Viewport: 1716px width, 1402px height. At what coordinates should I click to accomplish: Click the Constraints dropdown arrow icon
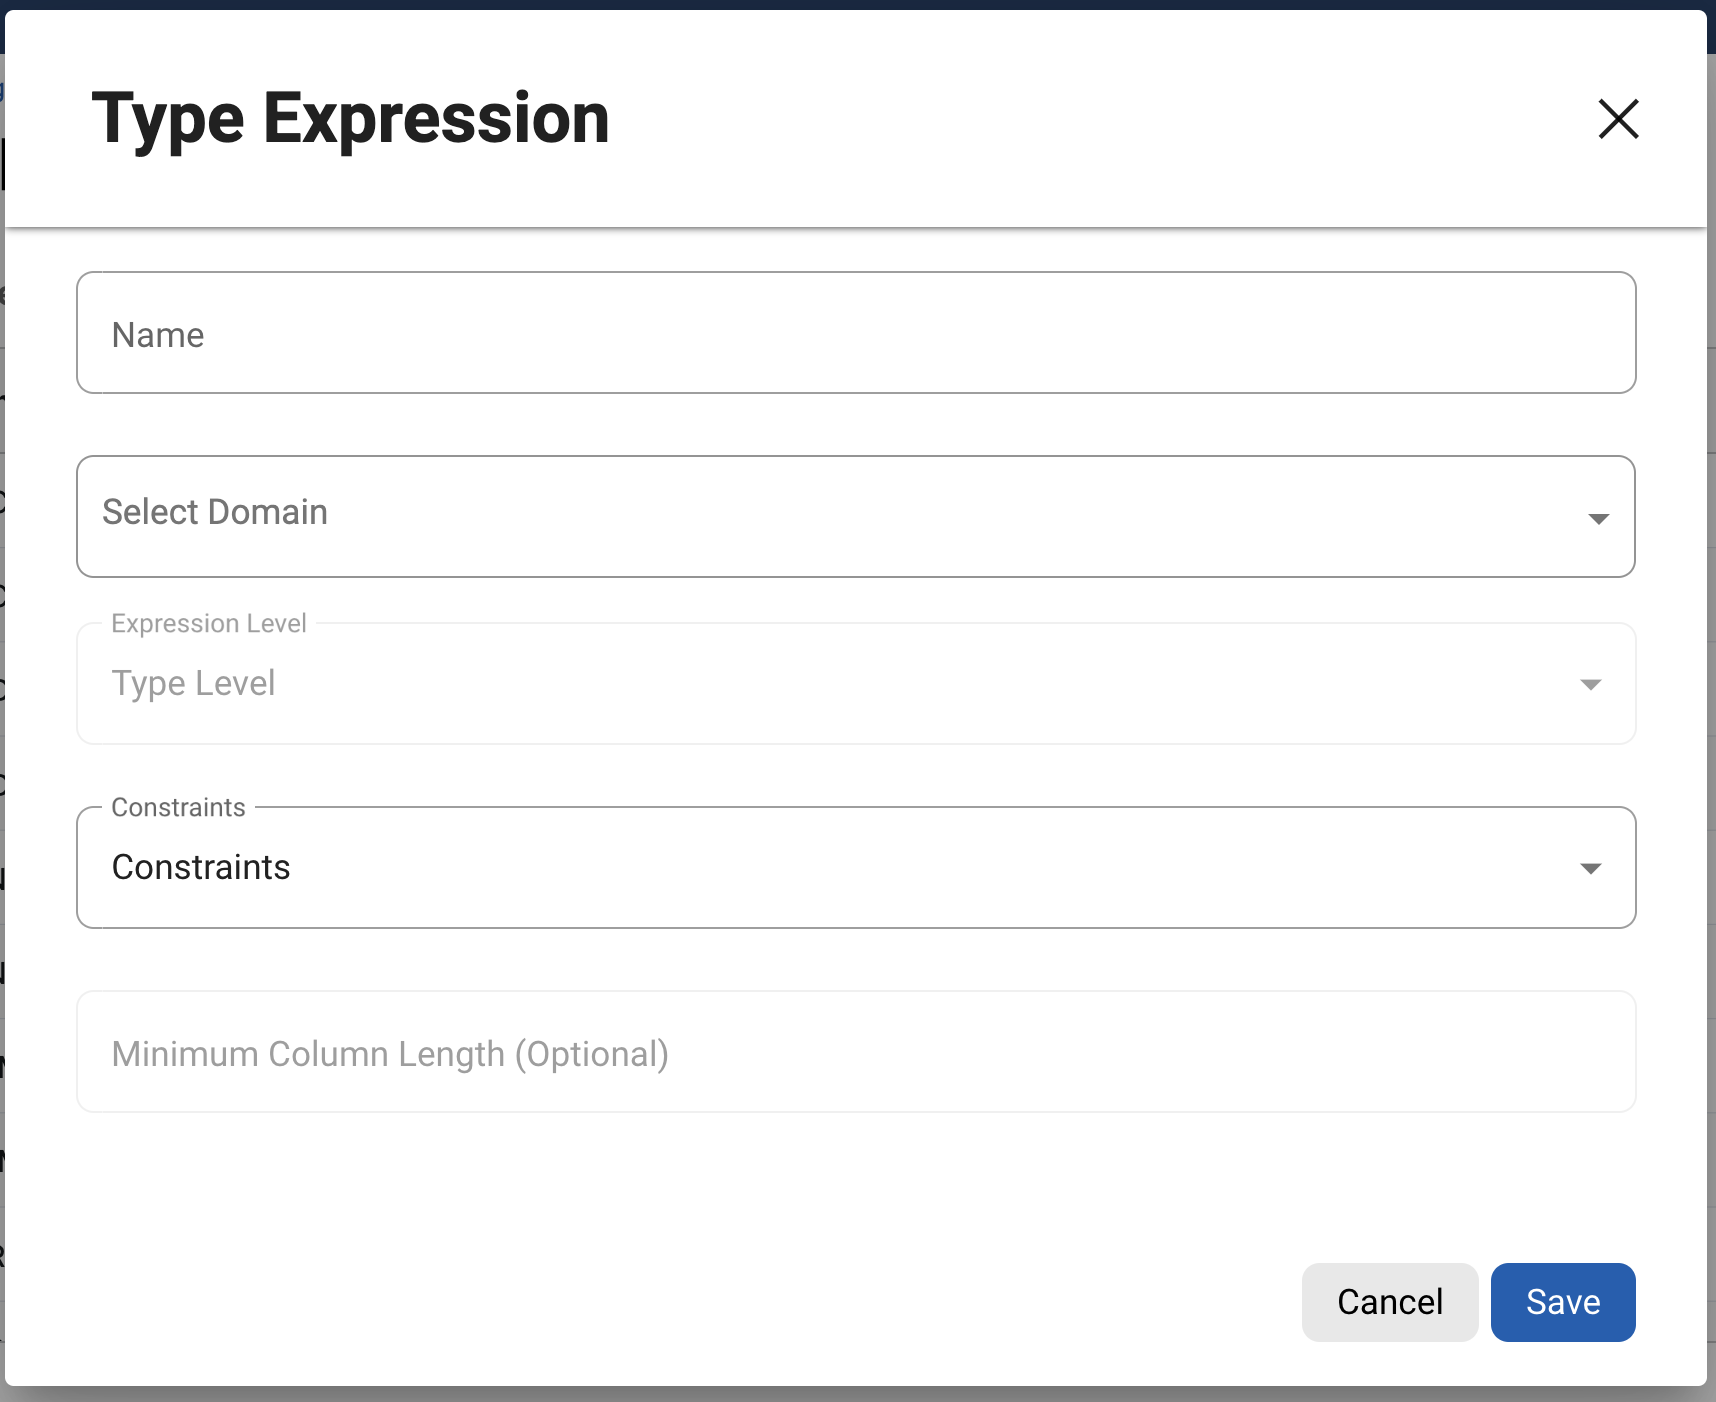[x=1590, y=869]
